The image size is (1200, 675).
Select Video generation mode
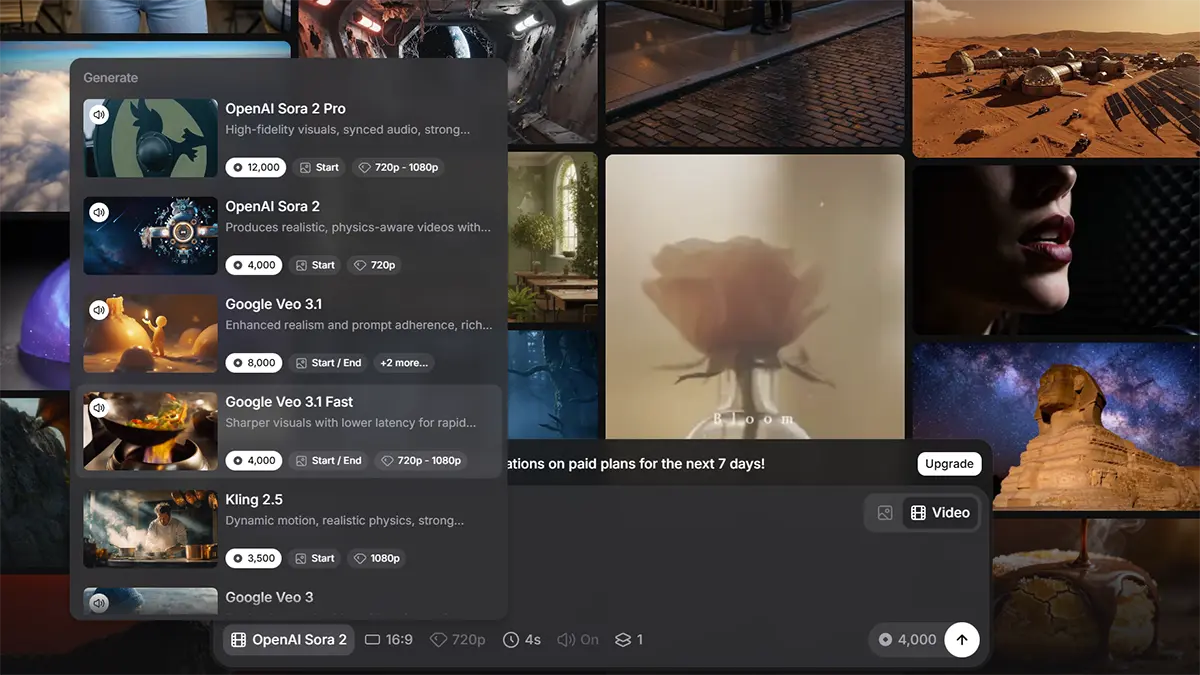pyautogui.click(x=940, y=513)
